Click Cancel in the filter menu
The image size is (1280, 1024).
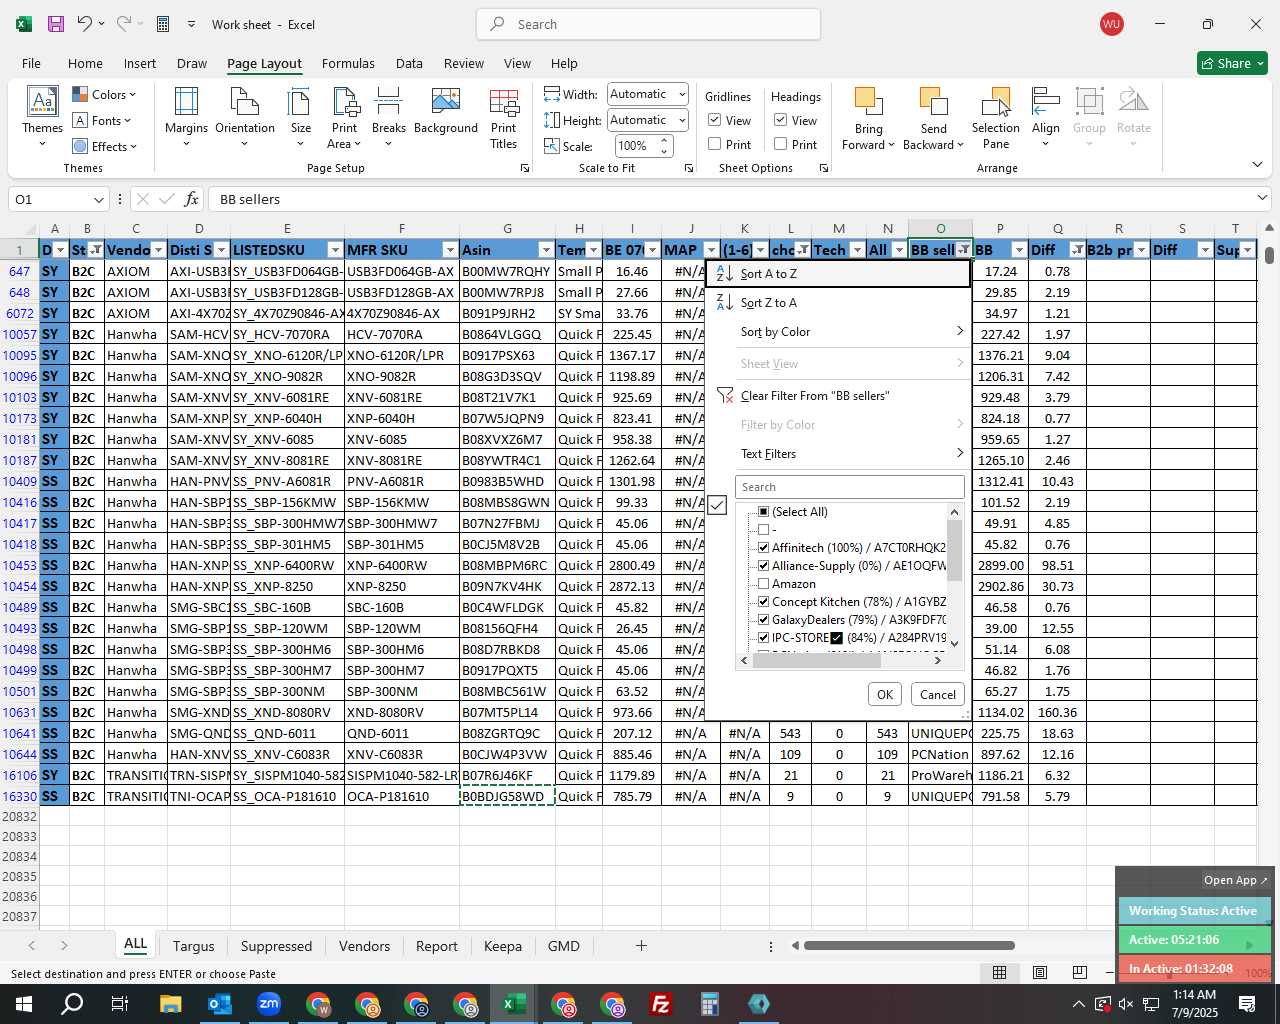tap(937, 694)
